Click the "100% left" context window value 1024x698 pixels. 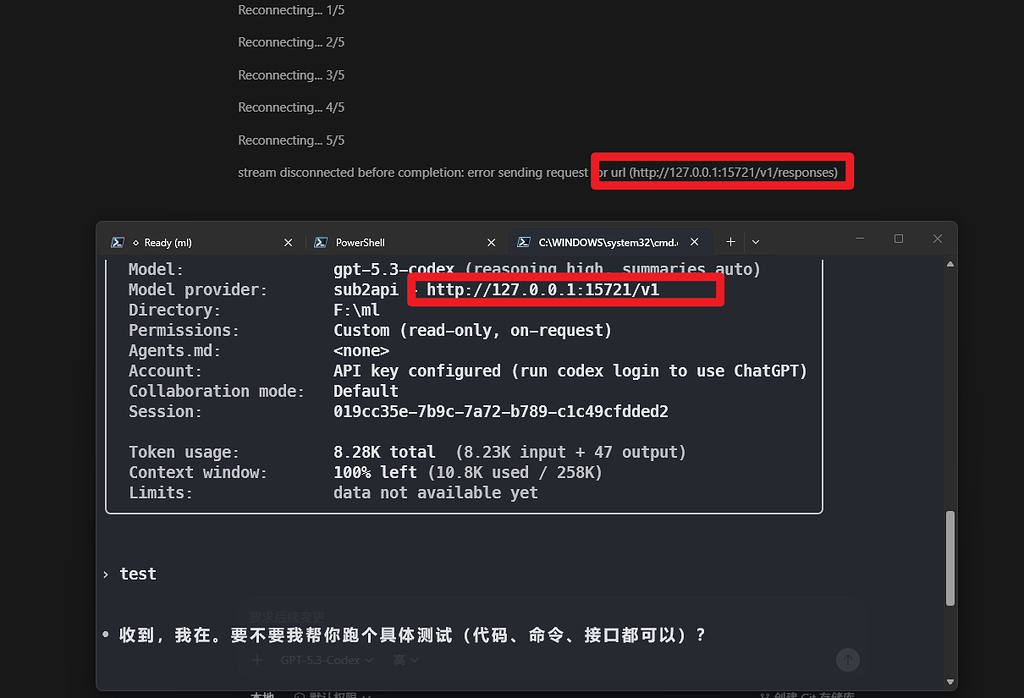(375, 472)
